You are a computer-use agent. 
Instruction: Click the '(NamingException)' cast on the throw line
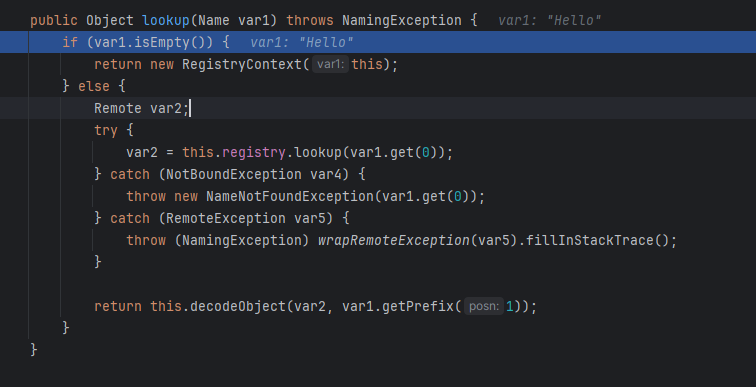click(242, 240)
